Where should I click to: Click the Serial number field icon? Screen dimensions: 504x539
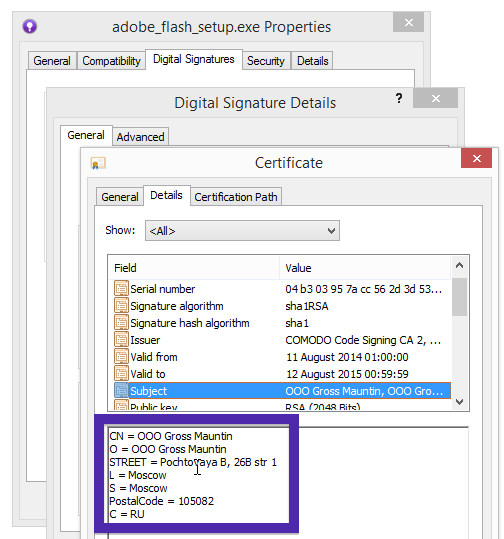pyautogui.click(x=121, y=289)
